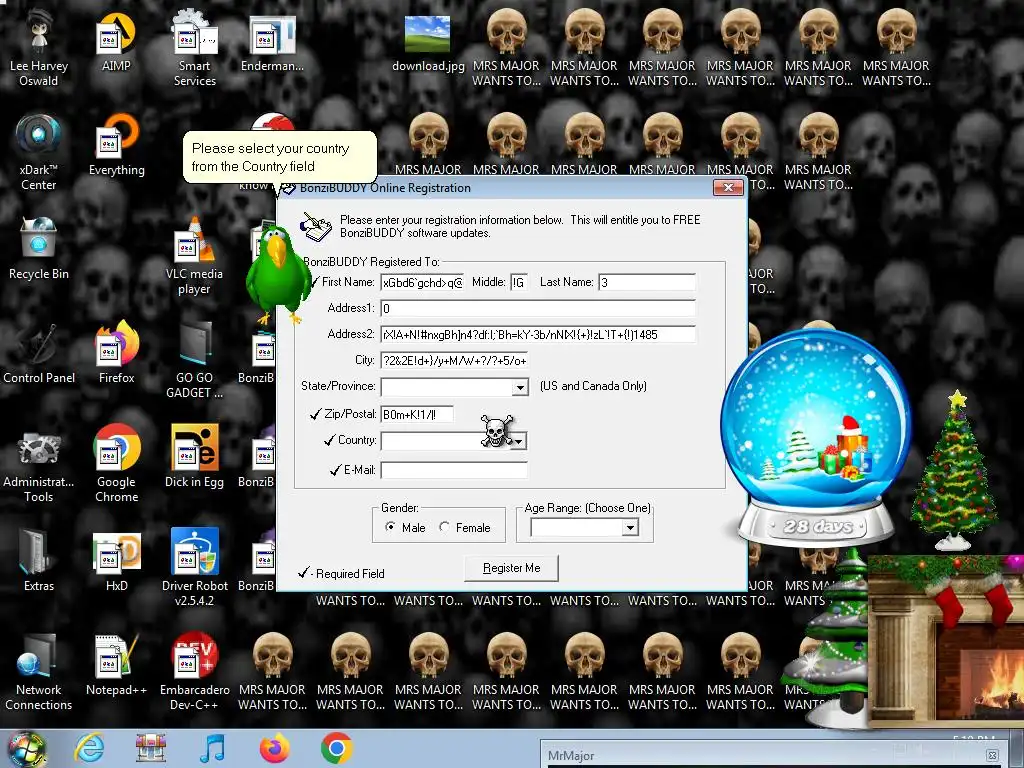Open the Recycle Bin
This screenshot has width=1024, height=768.
pos(39,248)
